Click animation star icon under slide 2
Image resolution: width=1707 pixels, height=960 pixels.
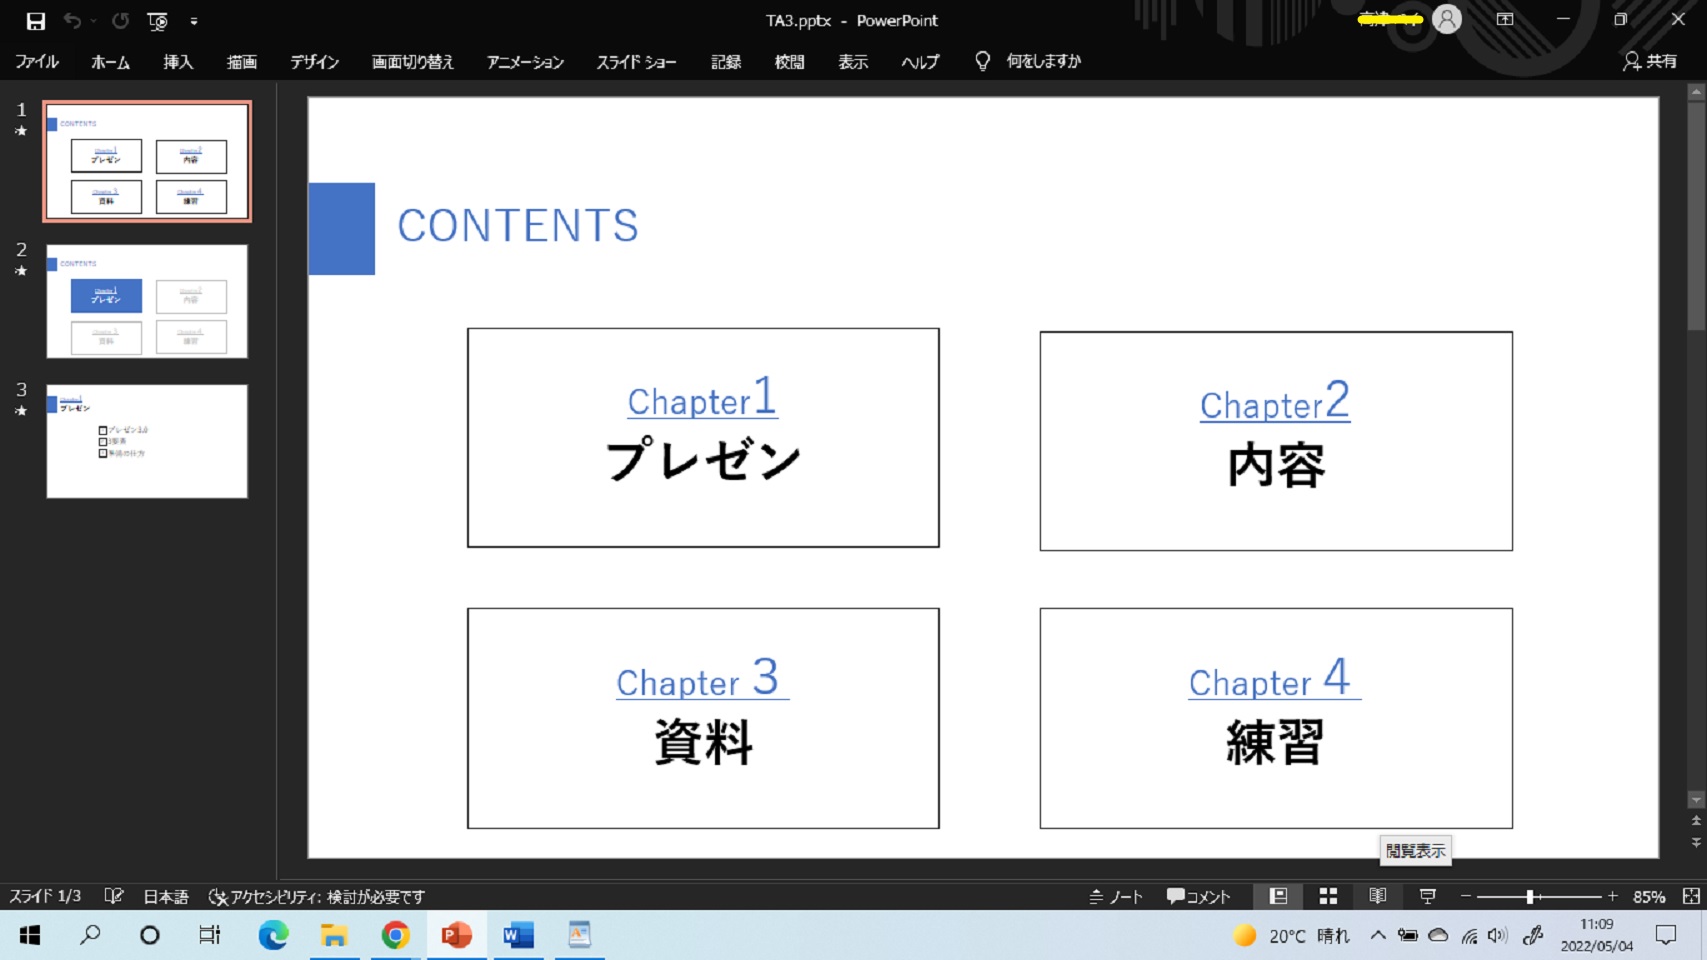coord(21,271)
